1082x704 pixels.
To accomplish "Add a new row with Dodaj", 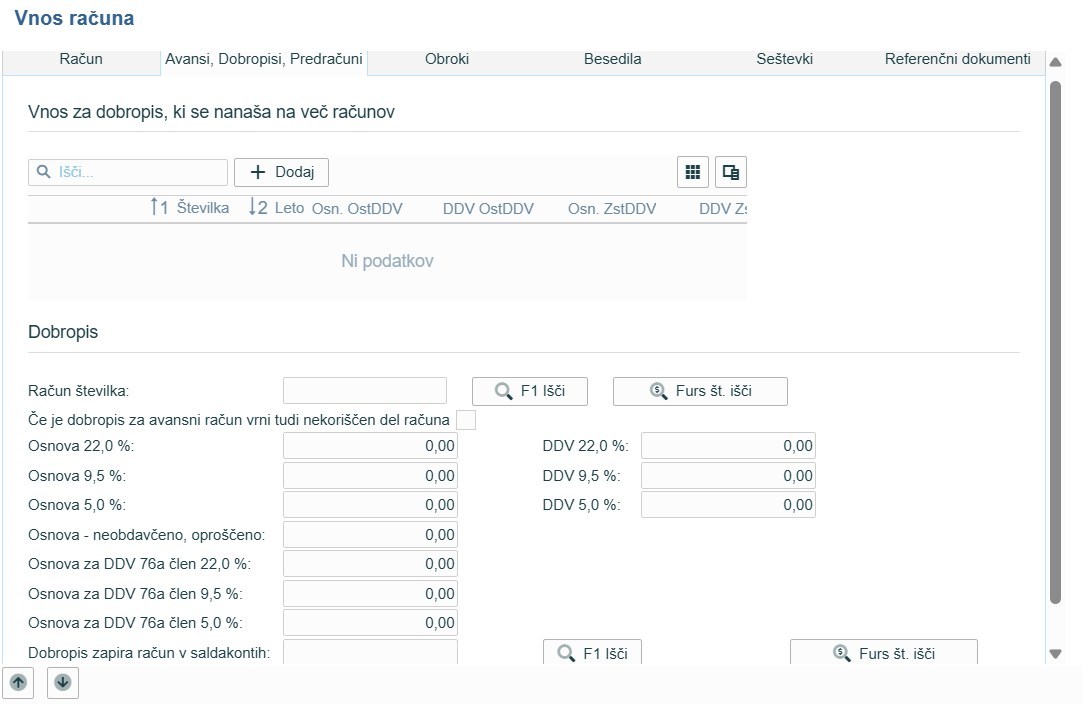I will point(281,172).
